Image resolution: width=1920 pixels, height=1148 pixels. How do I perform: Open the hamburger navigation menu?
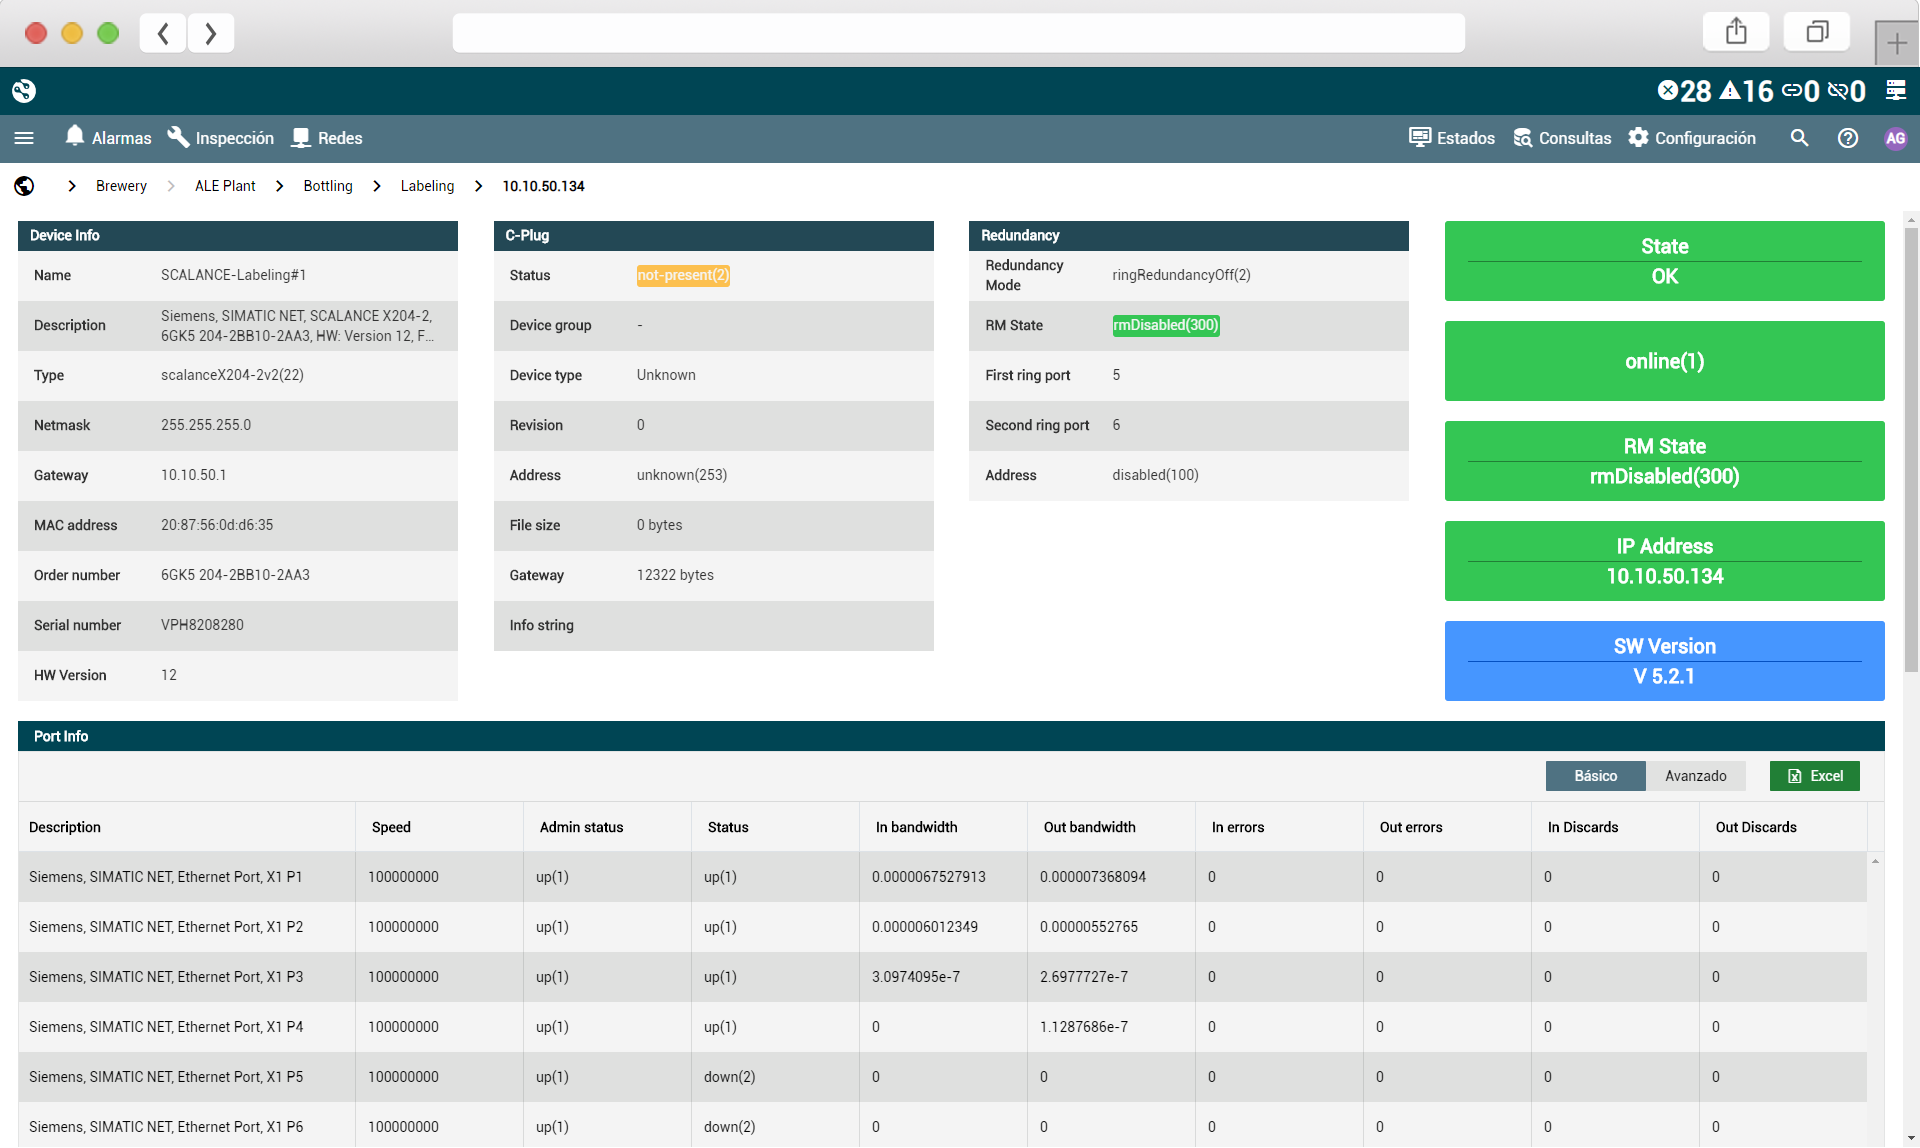coord(24,138)
